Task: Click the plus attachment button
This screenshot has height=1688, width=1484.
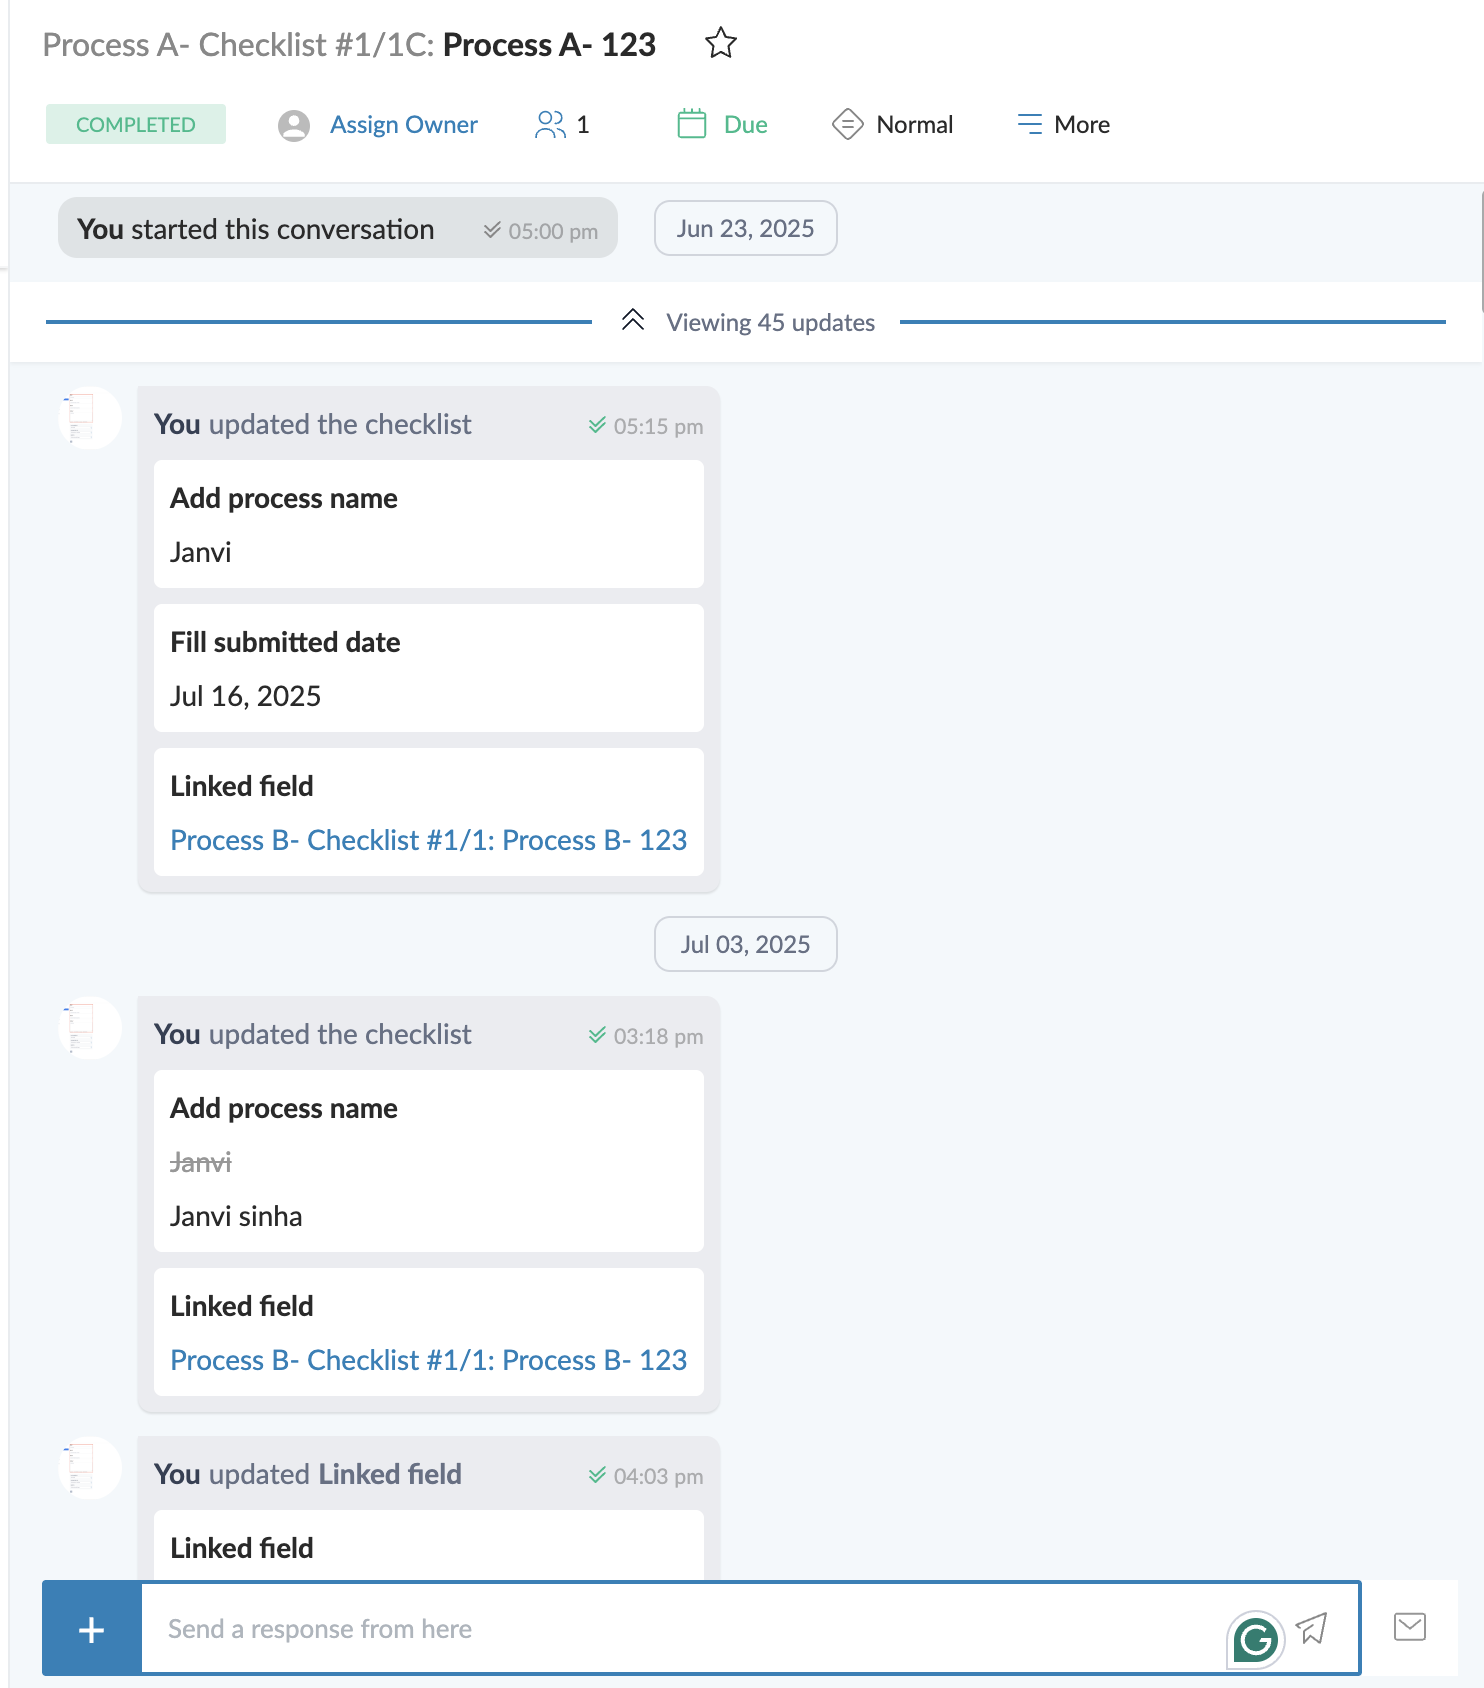Action: (x=91, y=1629)
